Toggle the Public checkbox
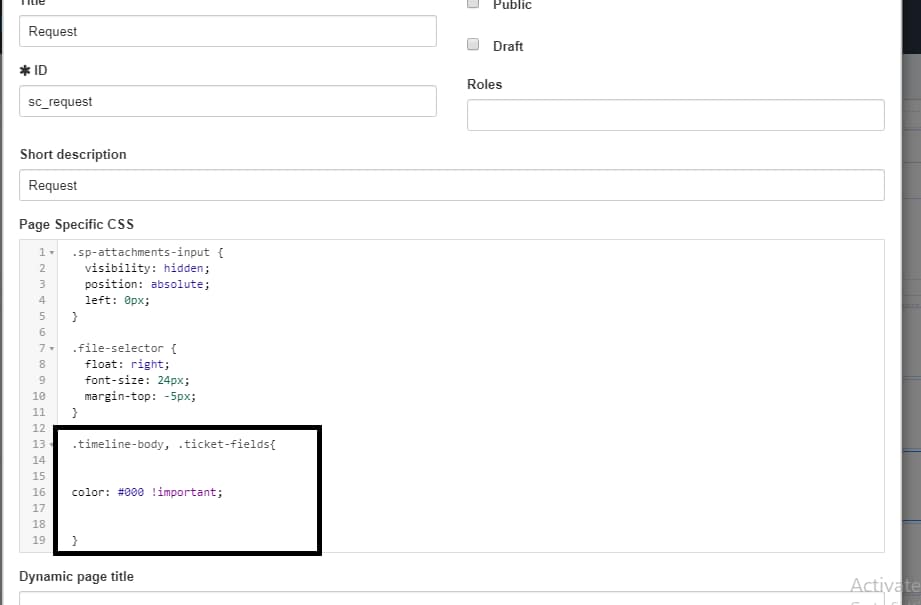This screenshot has height=605, width=921. (473, 4)
